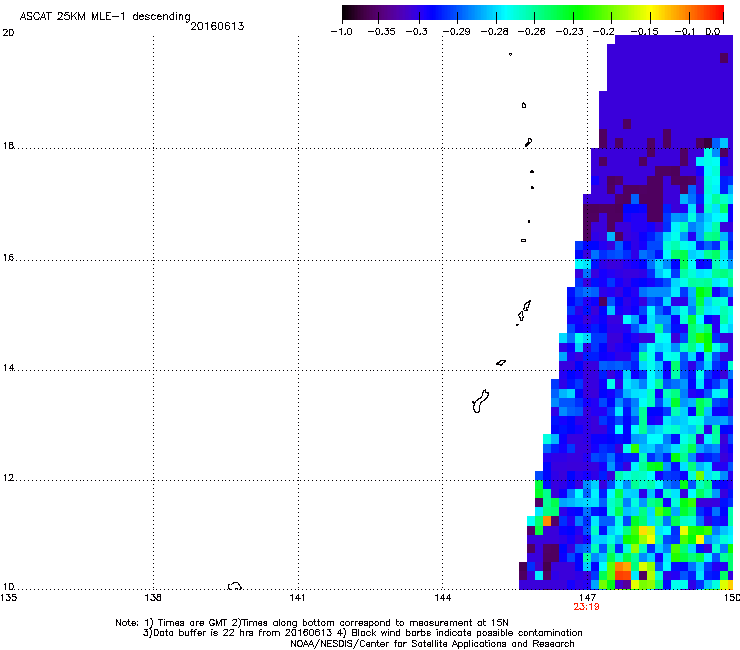Viewport: 740px width, 650px height.
Task: Click the small island outline on the 10N line
Action: [235, 586]
